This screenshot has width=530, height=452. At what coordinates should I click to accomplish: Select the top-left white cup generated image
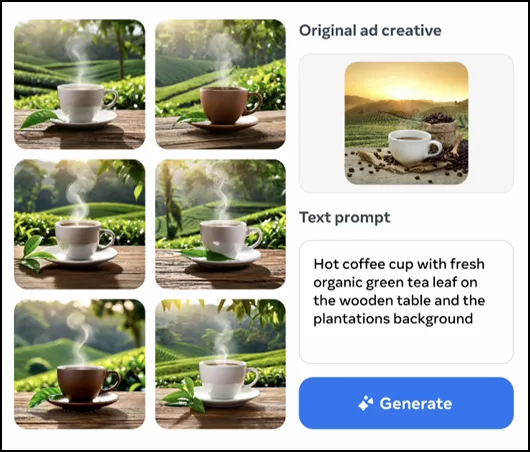[x=80, y=84]
